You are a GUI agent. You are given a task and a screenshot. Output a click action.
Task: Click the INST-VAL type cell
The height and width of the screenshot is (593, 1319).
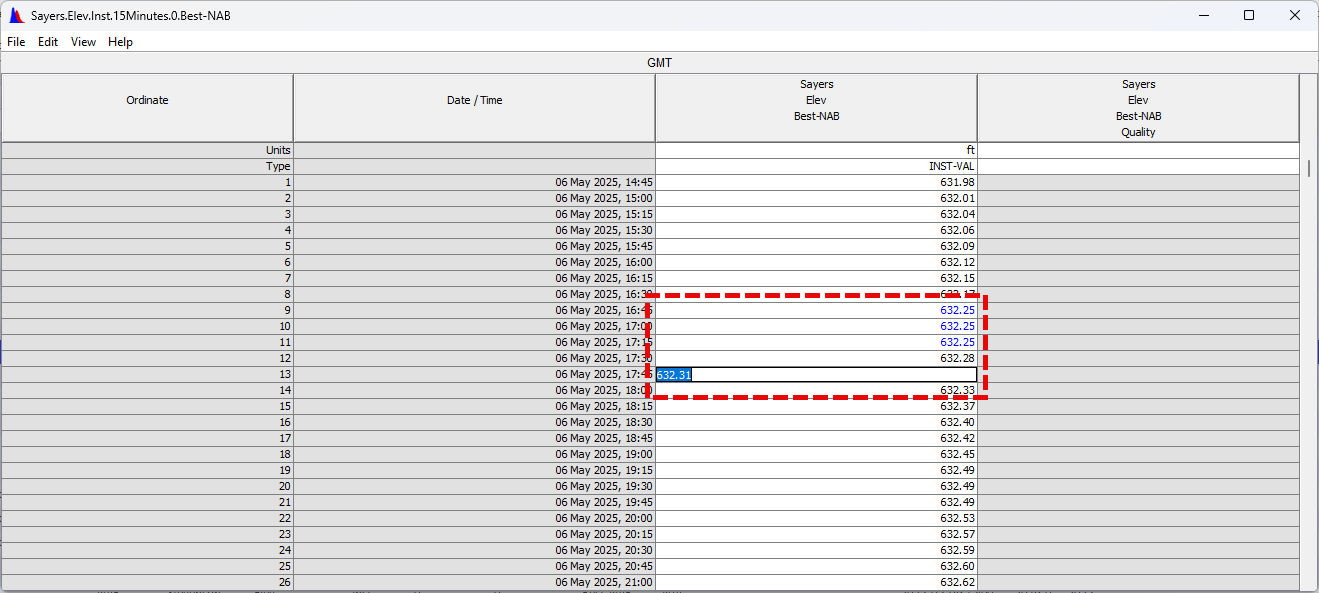click(x=816, y=166)
